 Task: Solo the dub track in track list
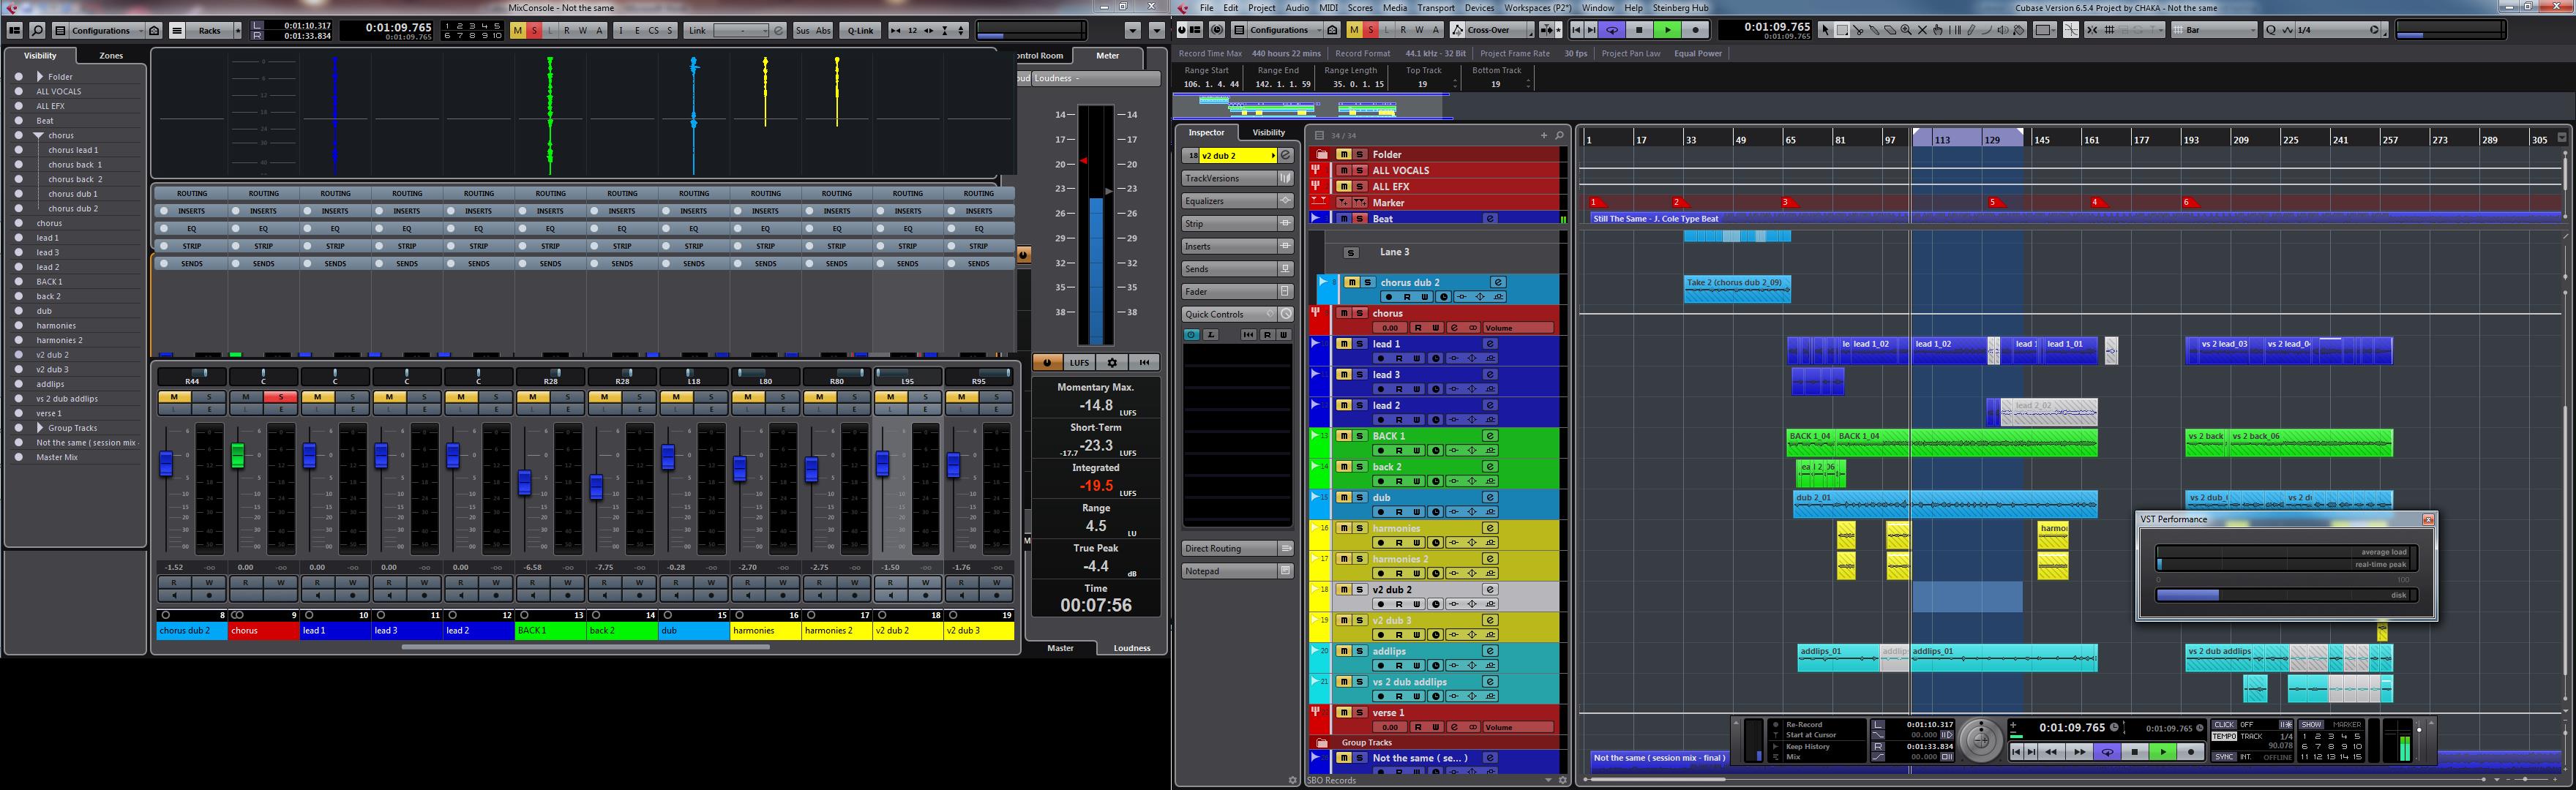pyautogui.click(x=1360, y=497)
